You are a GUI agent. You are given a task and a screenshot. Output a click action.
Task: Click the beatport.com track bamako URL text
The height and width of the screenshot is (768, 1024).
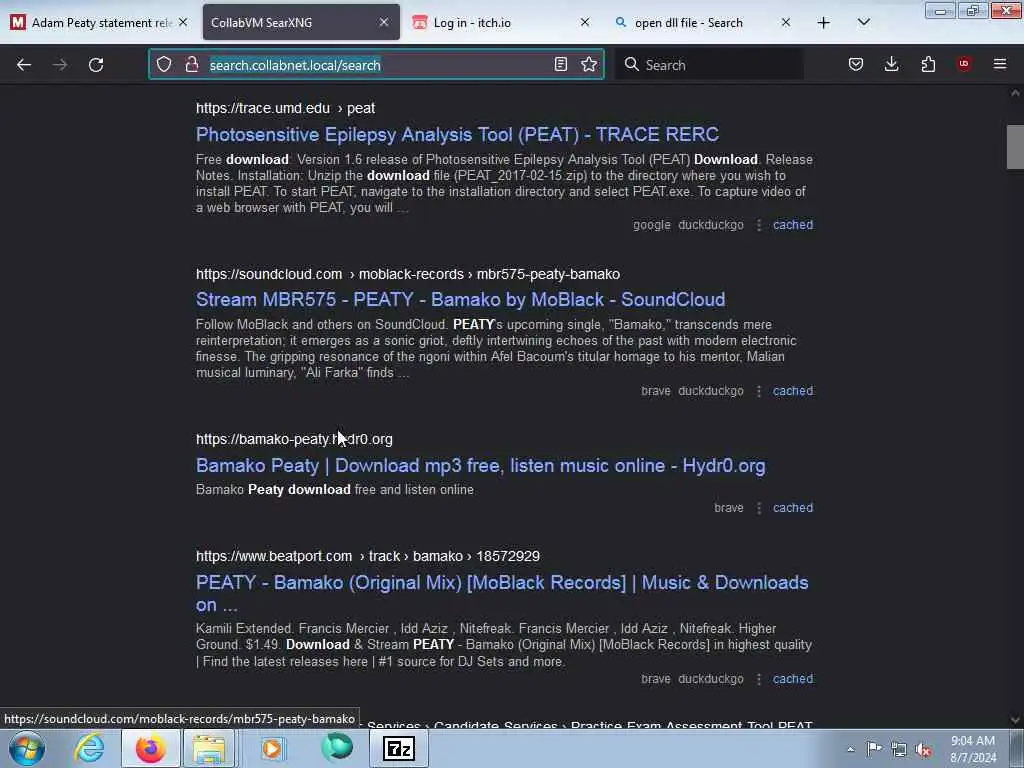coord(368,556)
